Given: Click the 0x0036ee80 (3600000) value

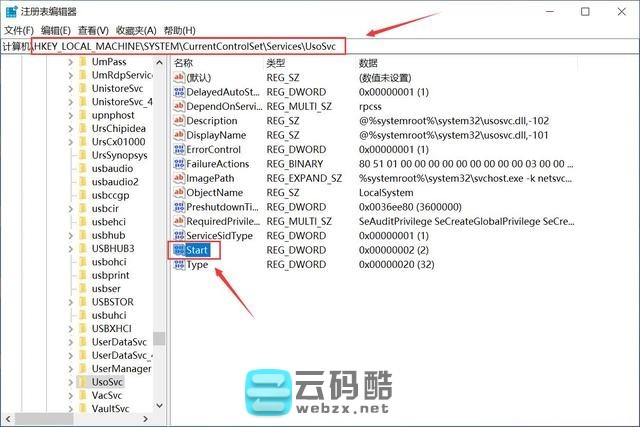Looking at the screenshot, I should 410,207.
